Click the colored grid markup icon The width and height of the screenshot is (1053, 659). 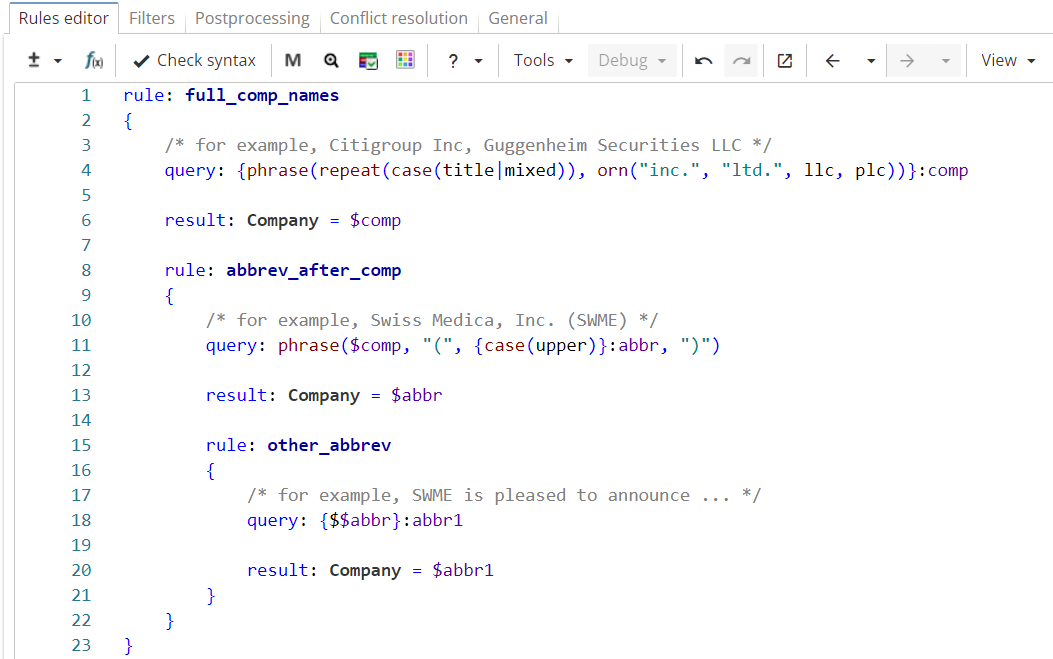coord(404,60)
